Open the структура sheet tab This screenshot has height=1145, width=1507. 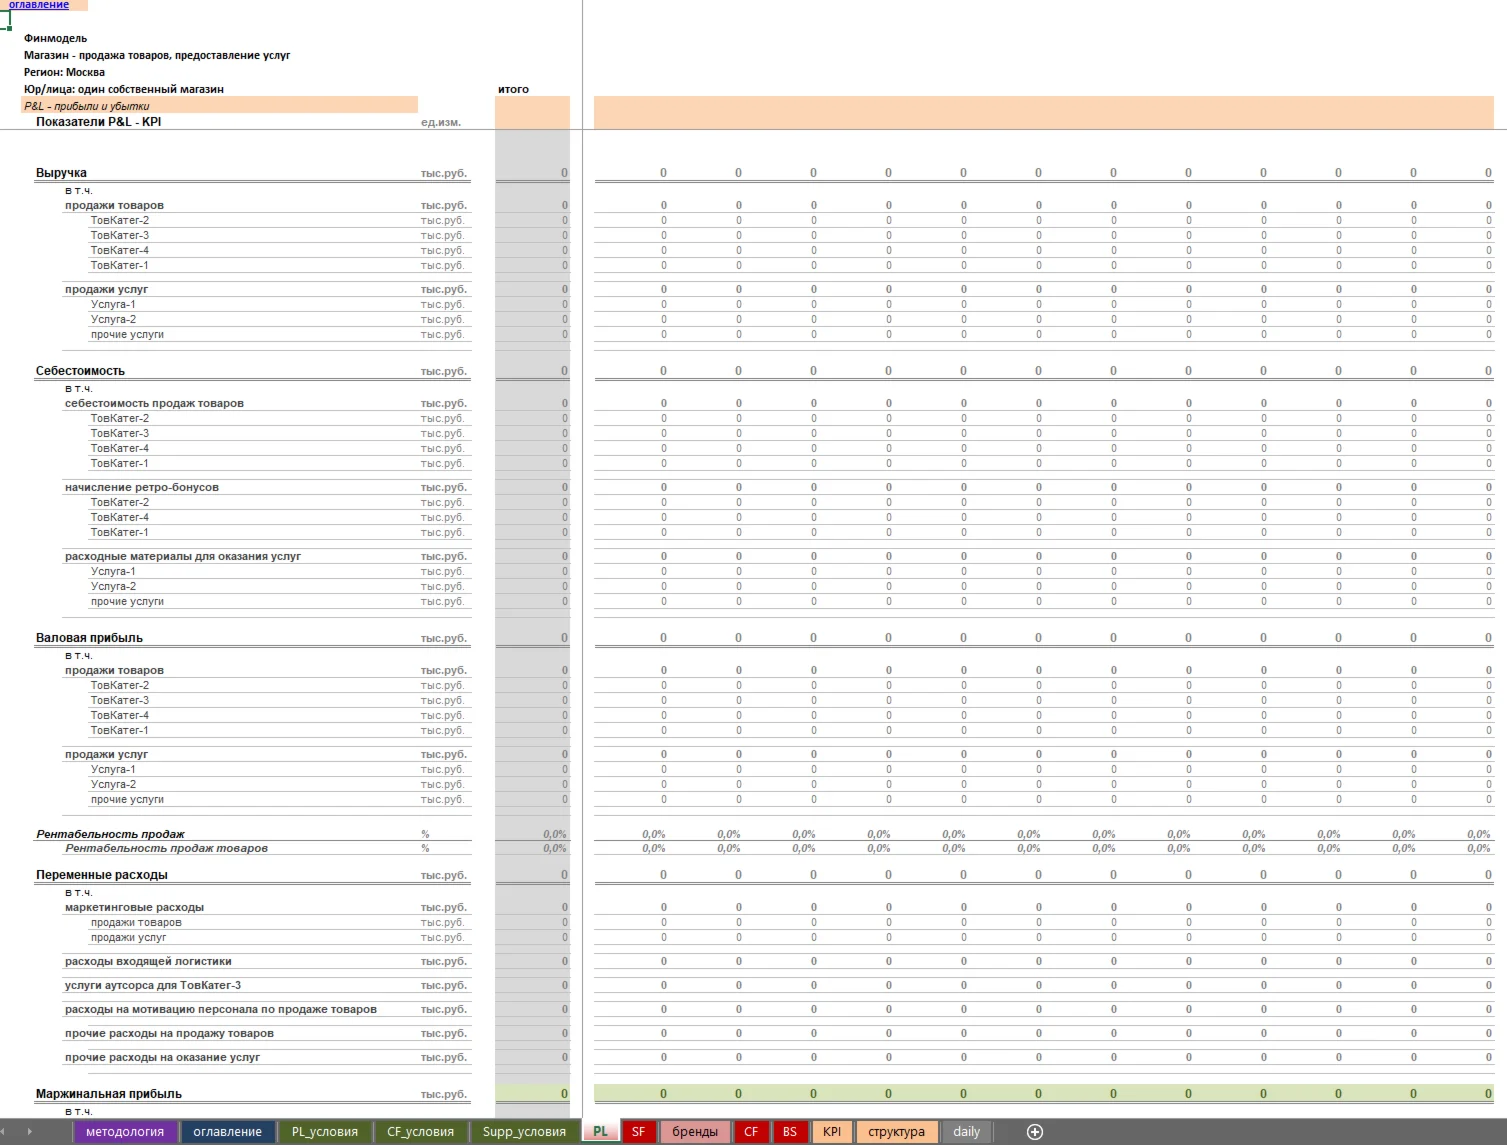(x=896, y=1132)
